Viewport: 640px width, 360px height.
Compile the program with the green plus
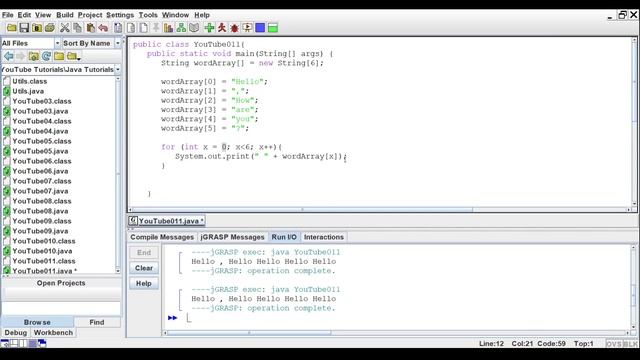point(209,28)
